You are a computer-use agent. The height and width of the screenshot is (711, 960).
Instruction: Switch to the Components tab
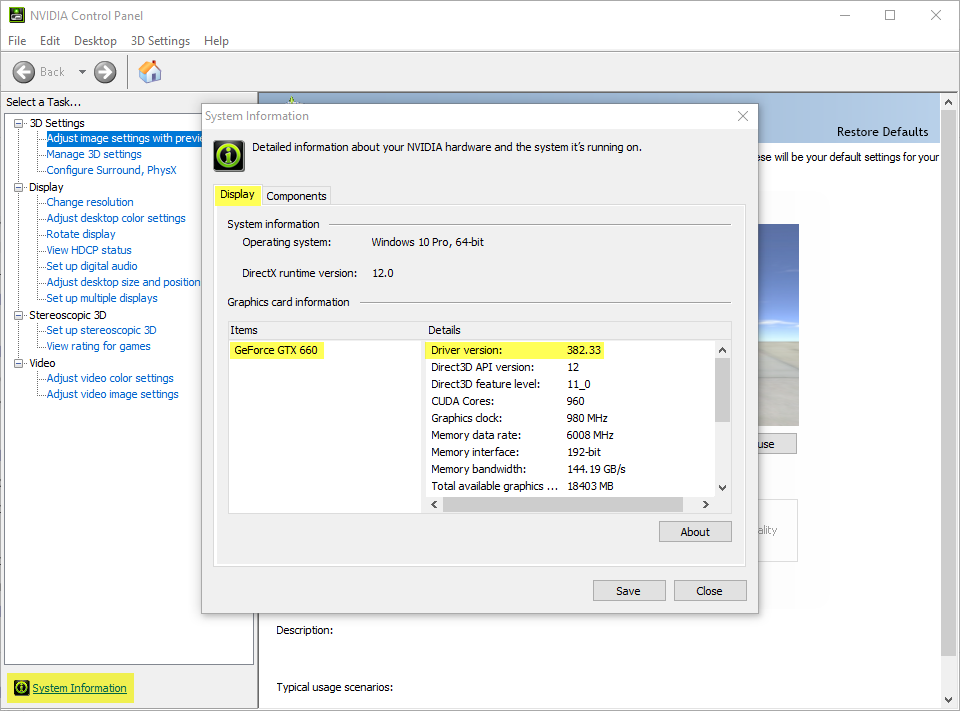296,196
